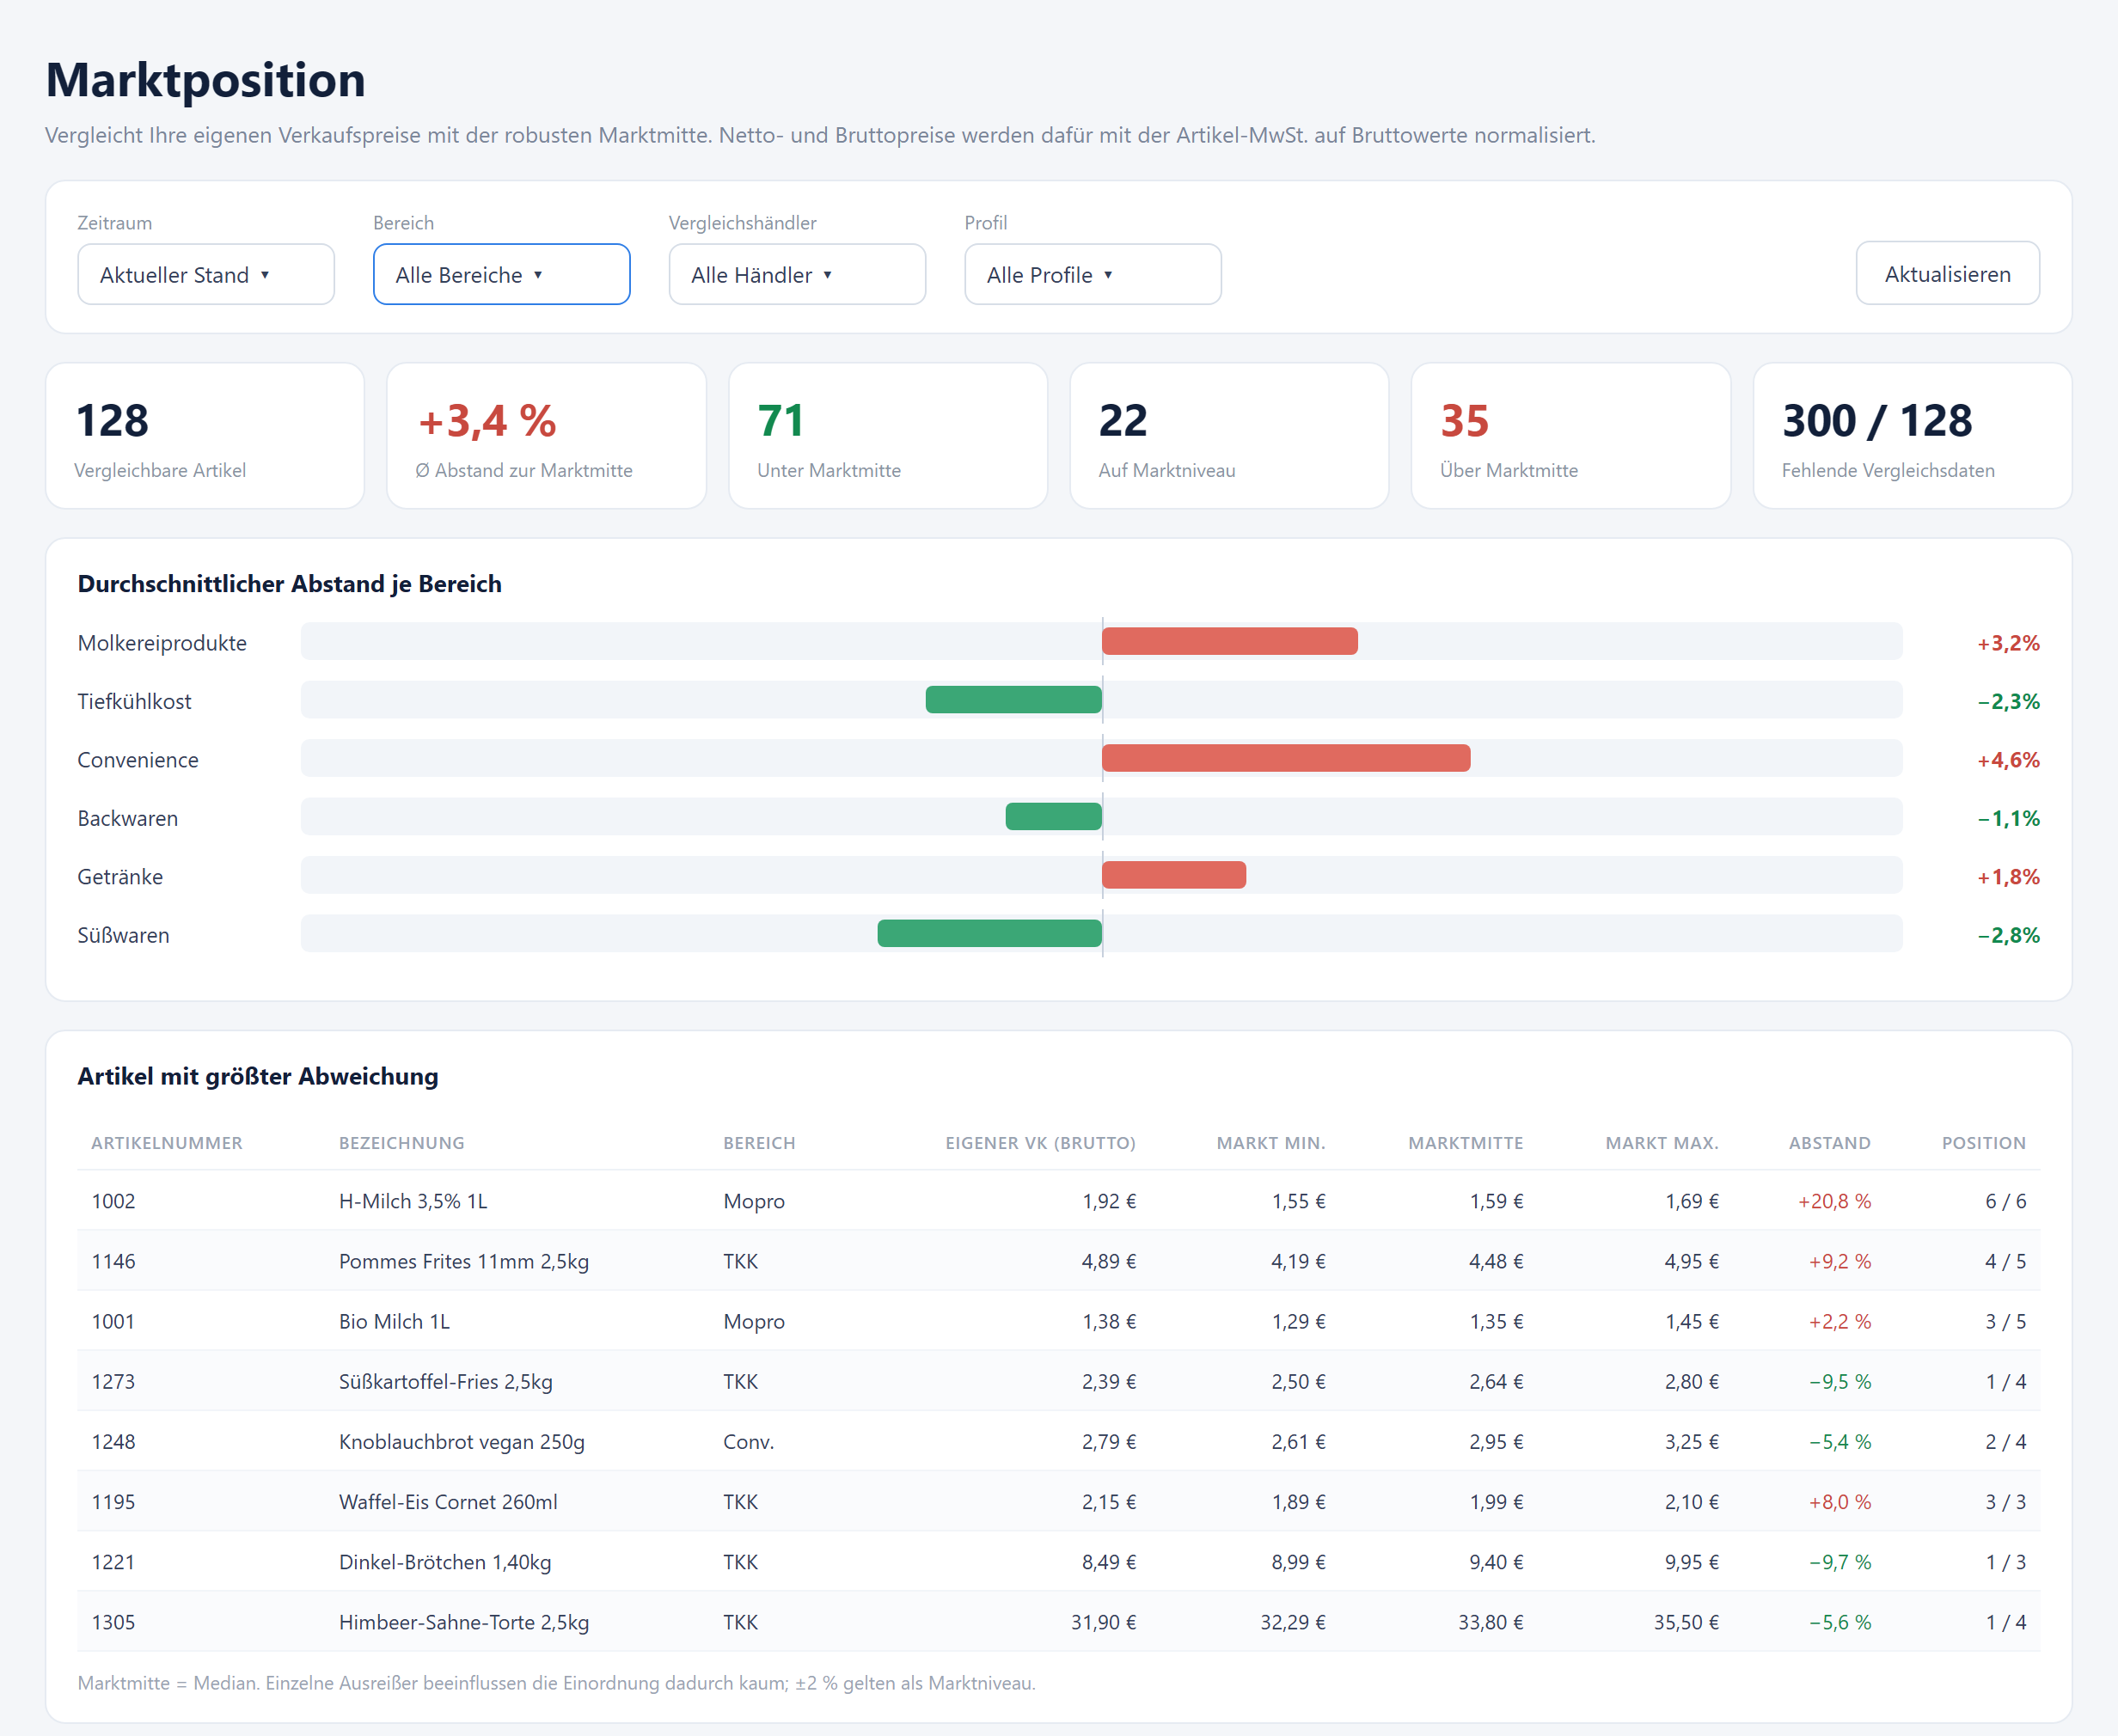Click the 'Marktposition' page heading

pos(205,79)
